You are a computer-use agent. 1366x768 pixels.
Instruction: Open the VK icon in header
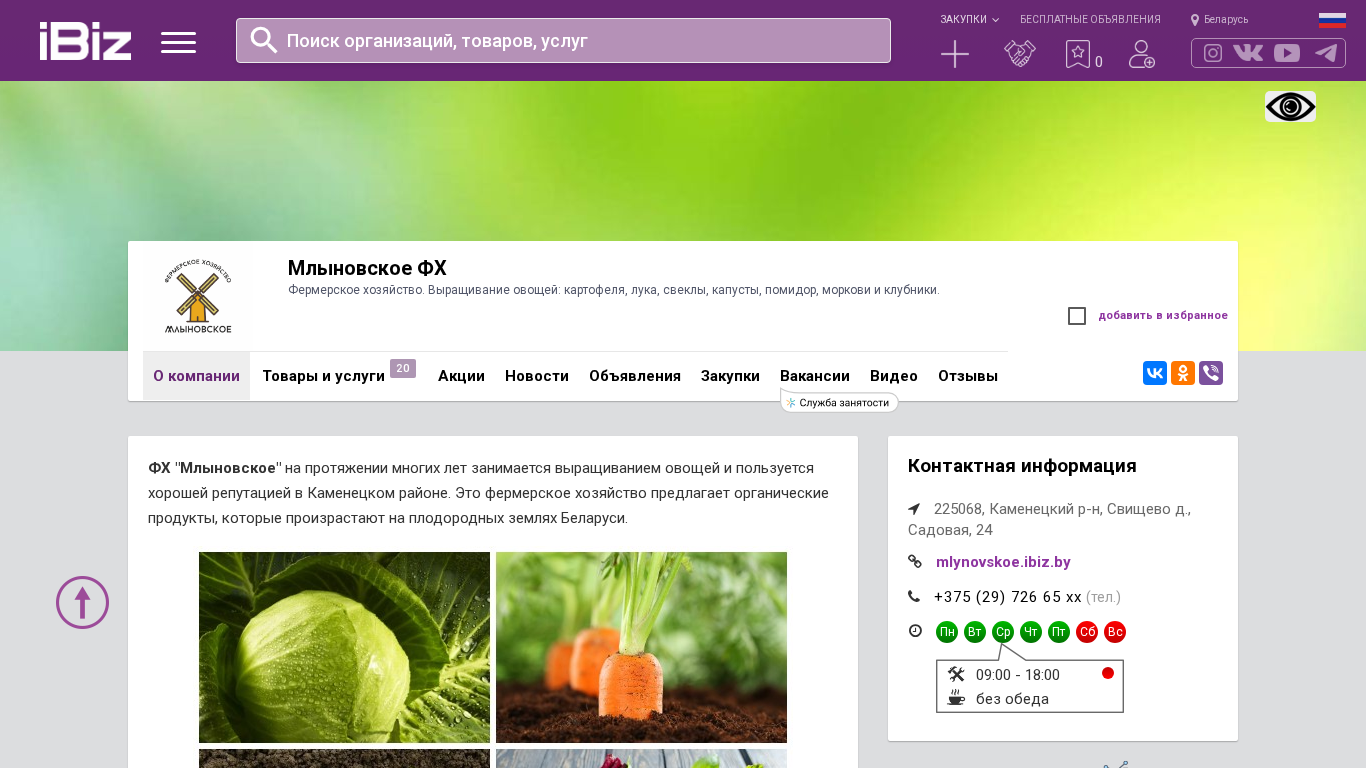point(1248,53)
